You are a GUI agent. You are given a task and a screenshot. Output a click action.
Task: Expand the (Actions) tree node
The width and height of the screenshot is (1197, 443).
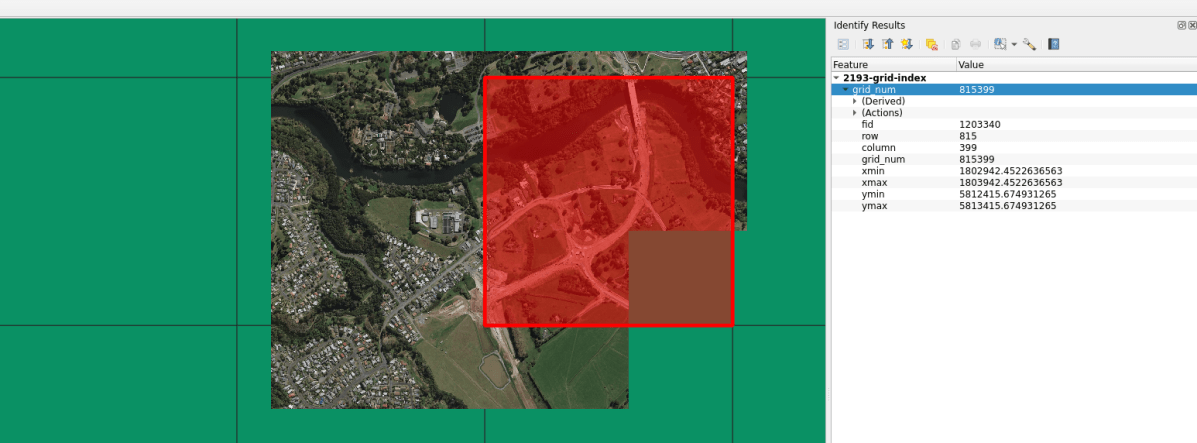click(854, 113)
